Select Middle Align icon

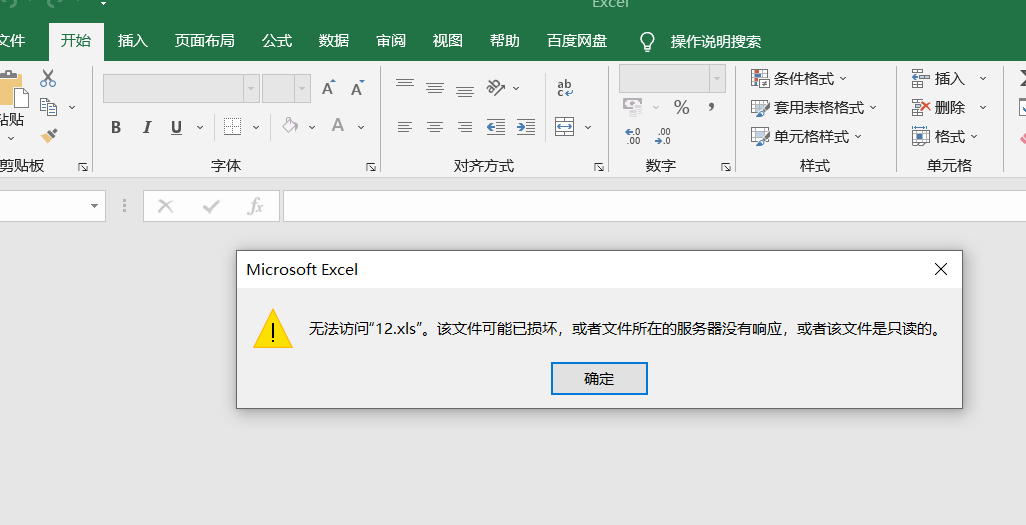(435, 87)
